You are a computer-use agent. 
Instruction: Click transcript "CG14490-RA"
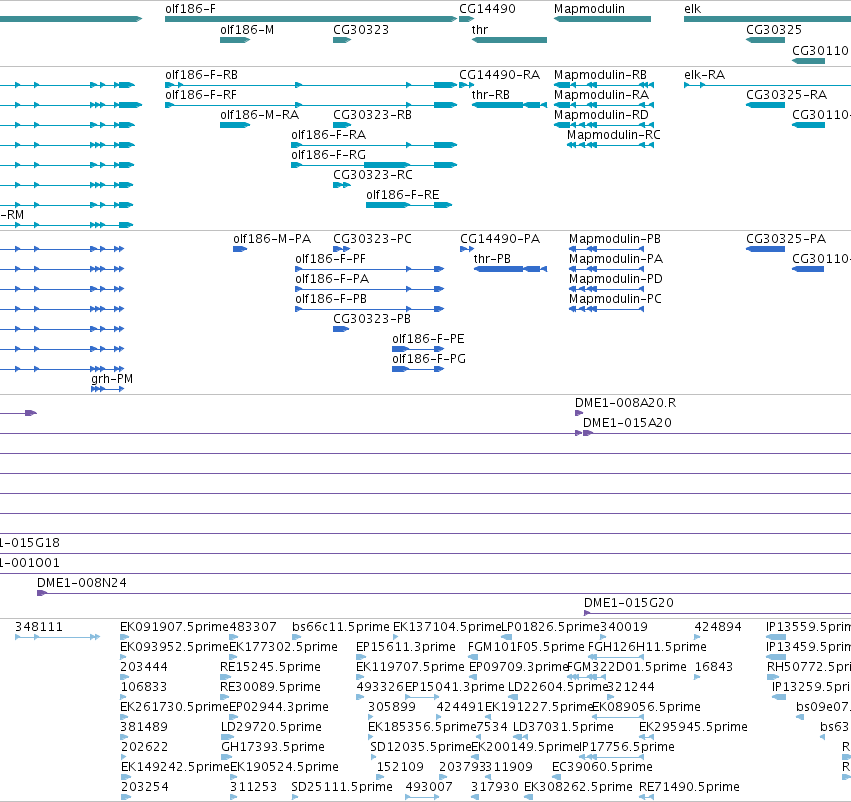pyautogui.click(x=499, y=74)
